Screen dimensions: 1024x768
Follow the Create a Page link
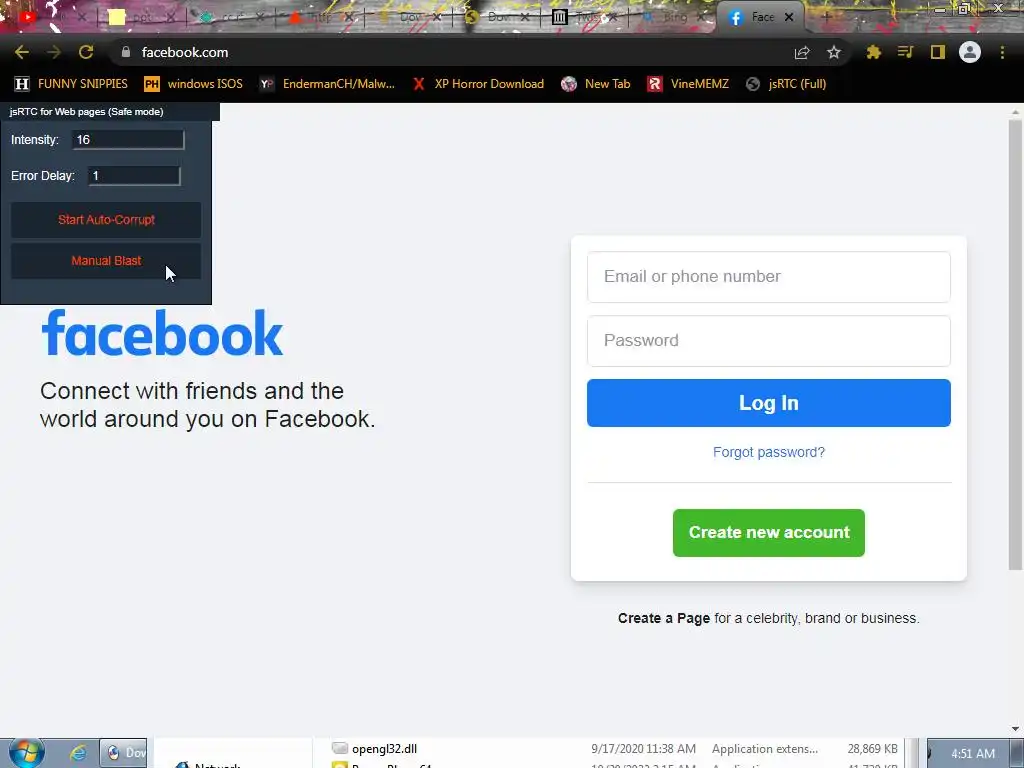point(664,618)
